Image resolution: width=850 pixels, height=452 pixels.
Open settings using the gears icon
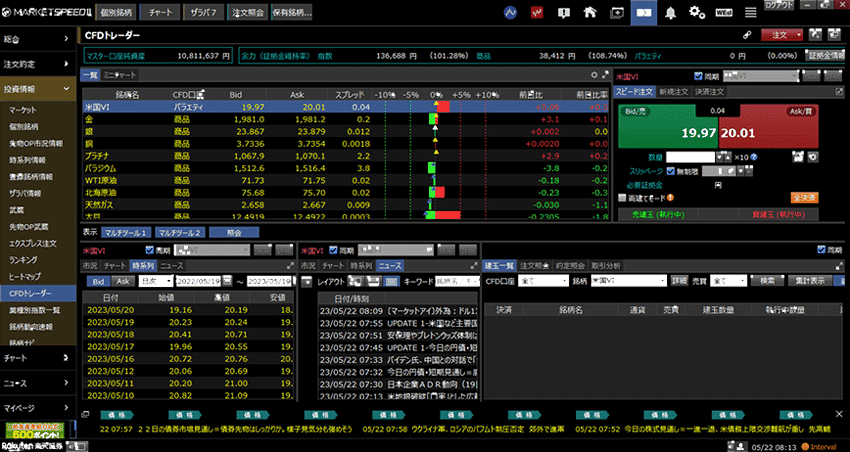697,12
